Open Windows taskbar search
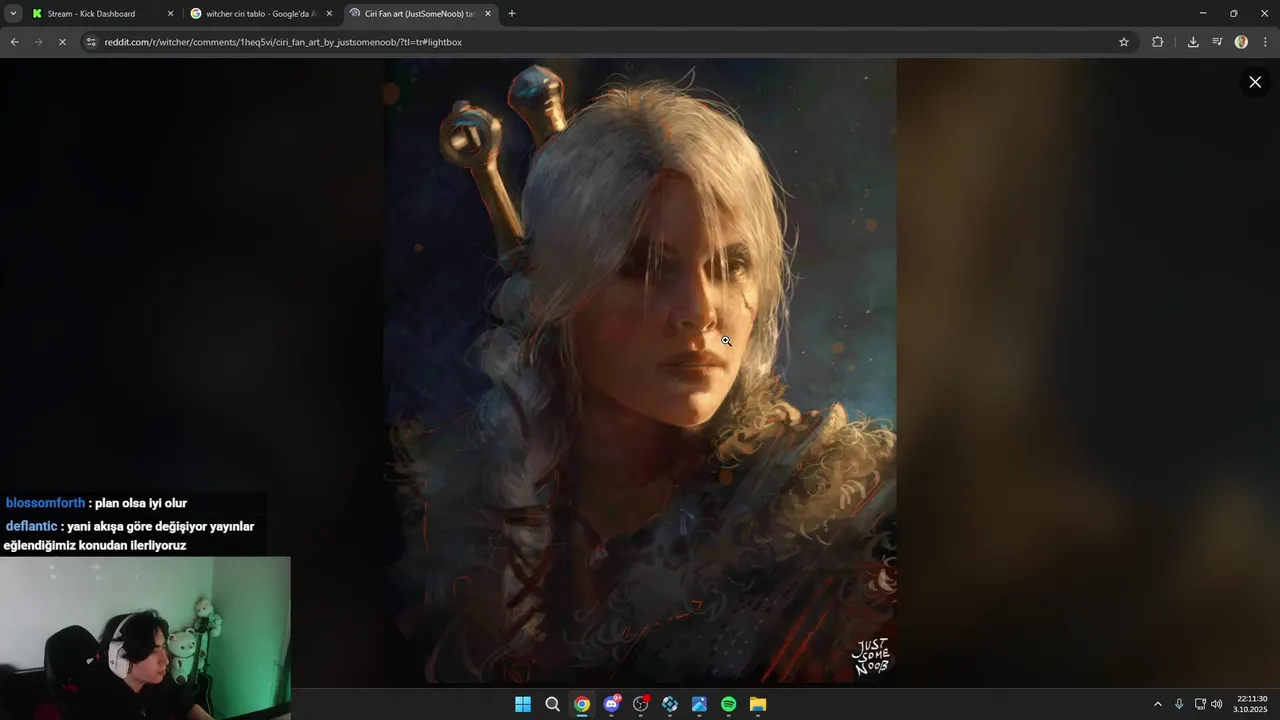Screen dimensions: 1280x720 [552, 704]
